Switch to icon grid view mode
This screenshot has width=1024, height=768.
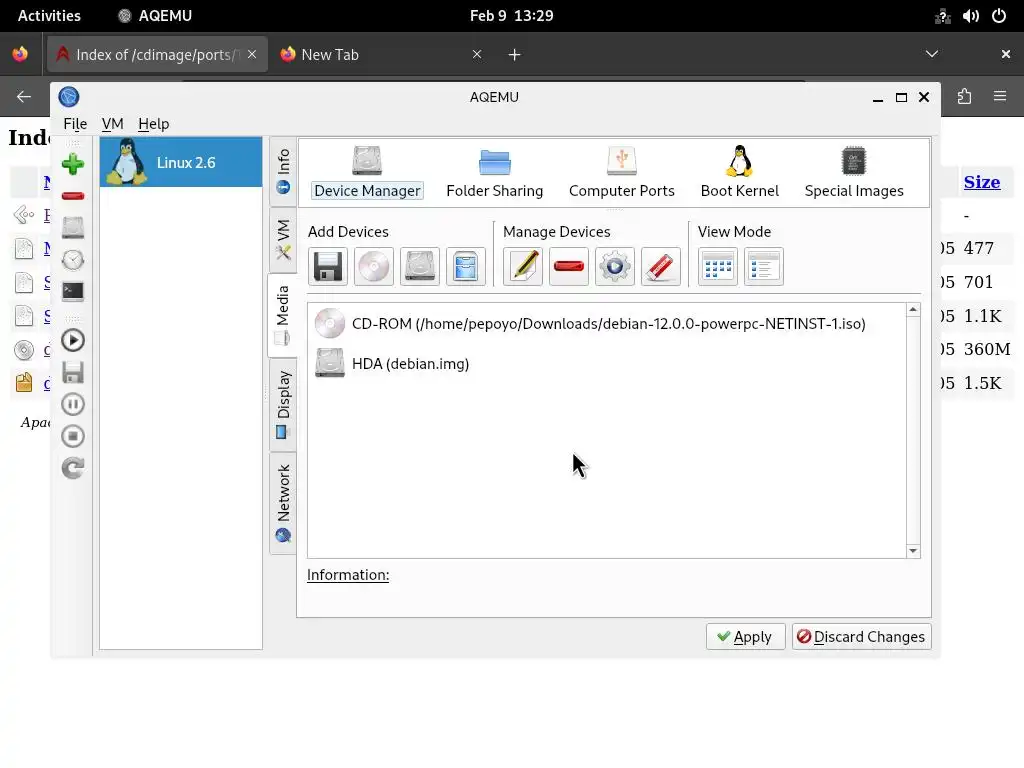click(718, 266)
